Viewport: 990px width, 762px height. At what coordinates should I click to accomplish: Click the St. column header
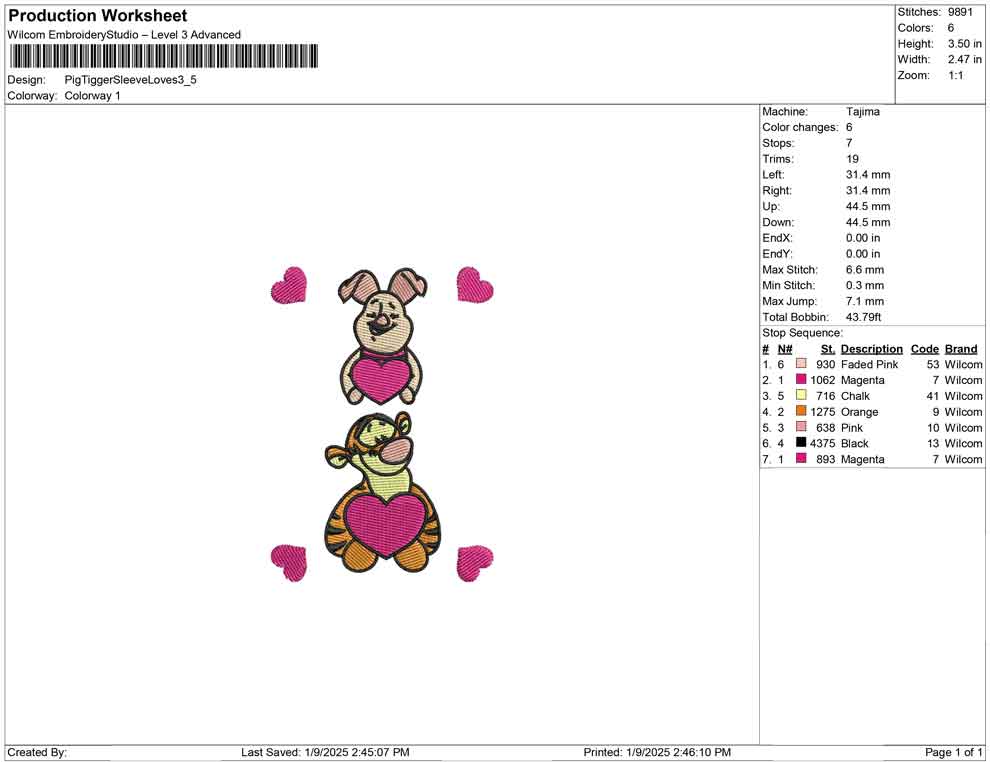coord(828,348)
